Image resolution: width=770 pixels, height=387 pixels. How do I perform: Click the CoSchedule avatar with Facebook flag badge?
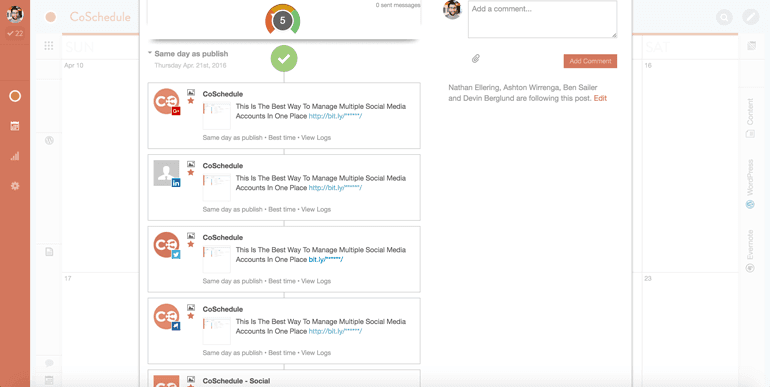(166, 317)
